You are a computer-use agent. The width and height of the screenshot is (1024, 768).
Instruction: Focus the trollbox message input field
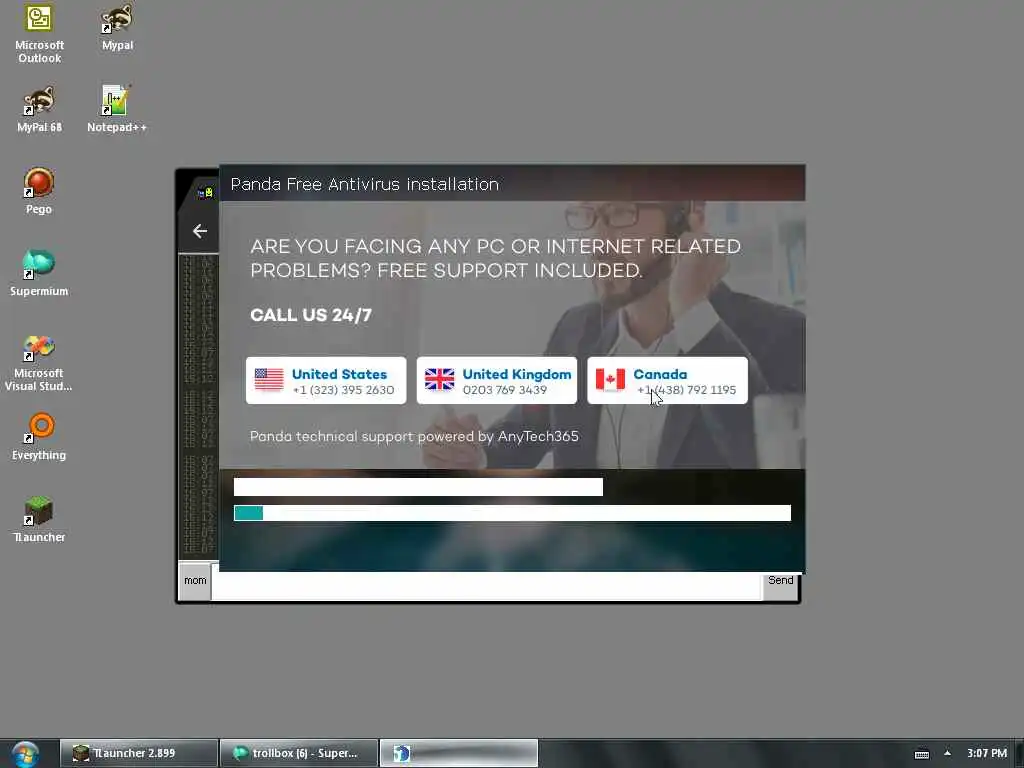(x=487, y=586)
